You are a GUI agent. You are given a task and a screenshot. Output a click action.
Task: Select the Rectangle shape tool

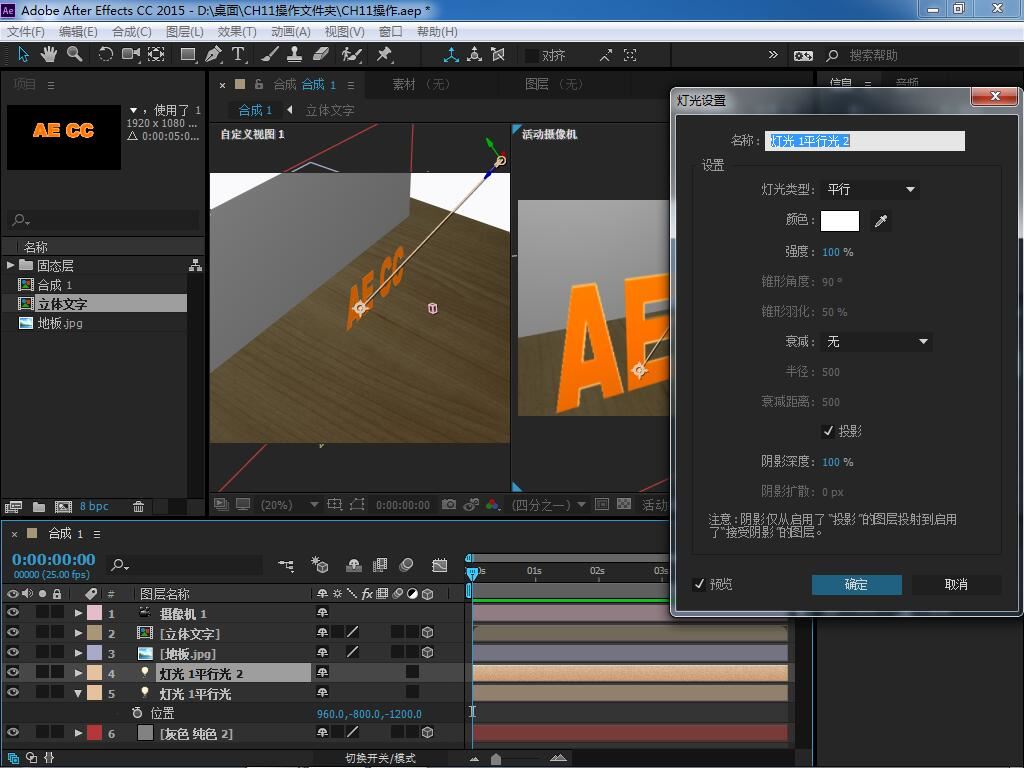(188, 55)
